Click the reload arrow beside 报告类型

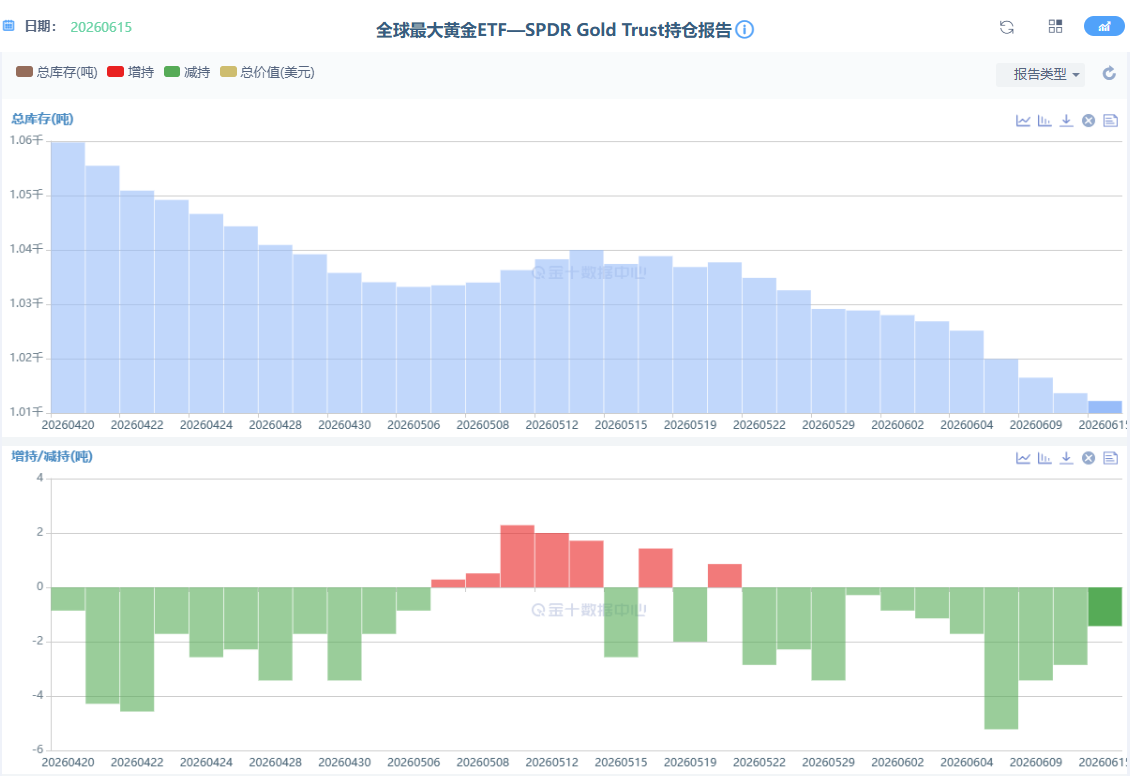tap(1109, 73)
